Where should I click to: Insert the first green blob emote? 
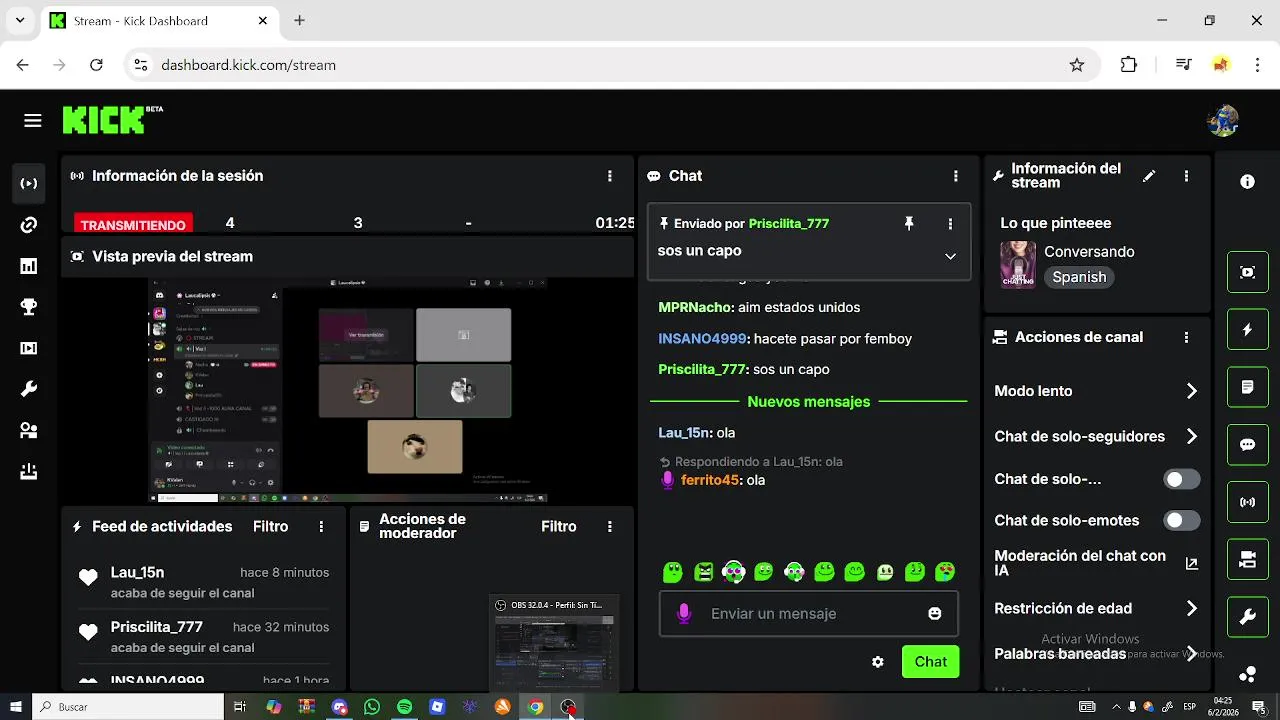[673, 572]
